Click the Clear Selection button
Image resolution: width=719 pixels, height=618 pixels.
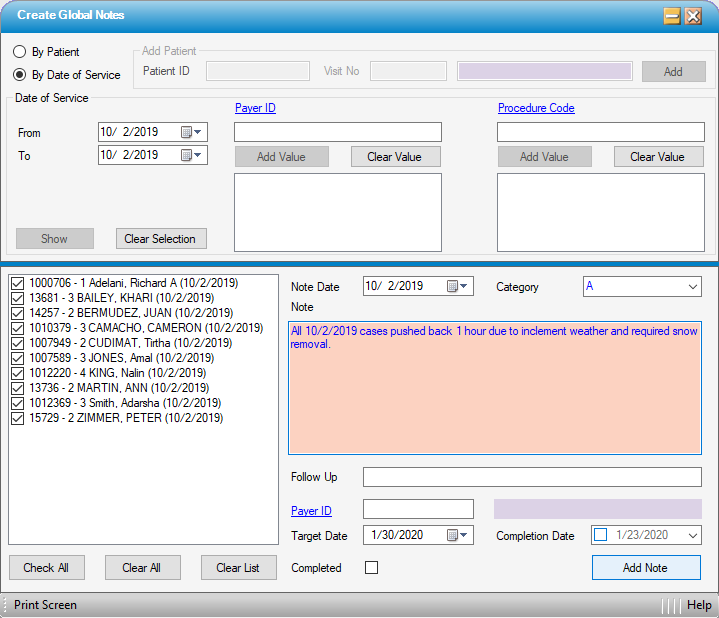[x=162, y=239]
